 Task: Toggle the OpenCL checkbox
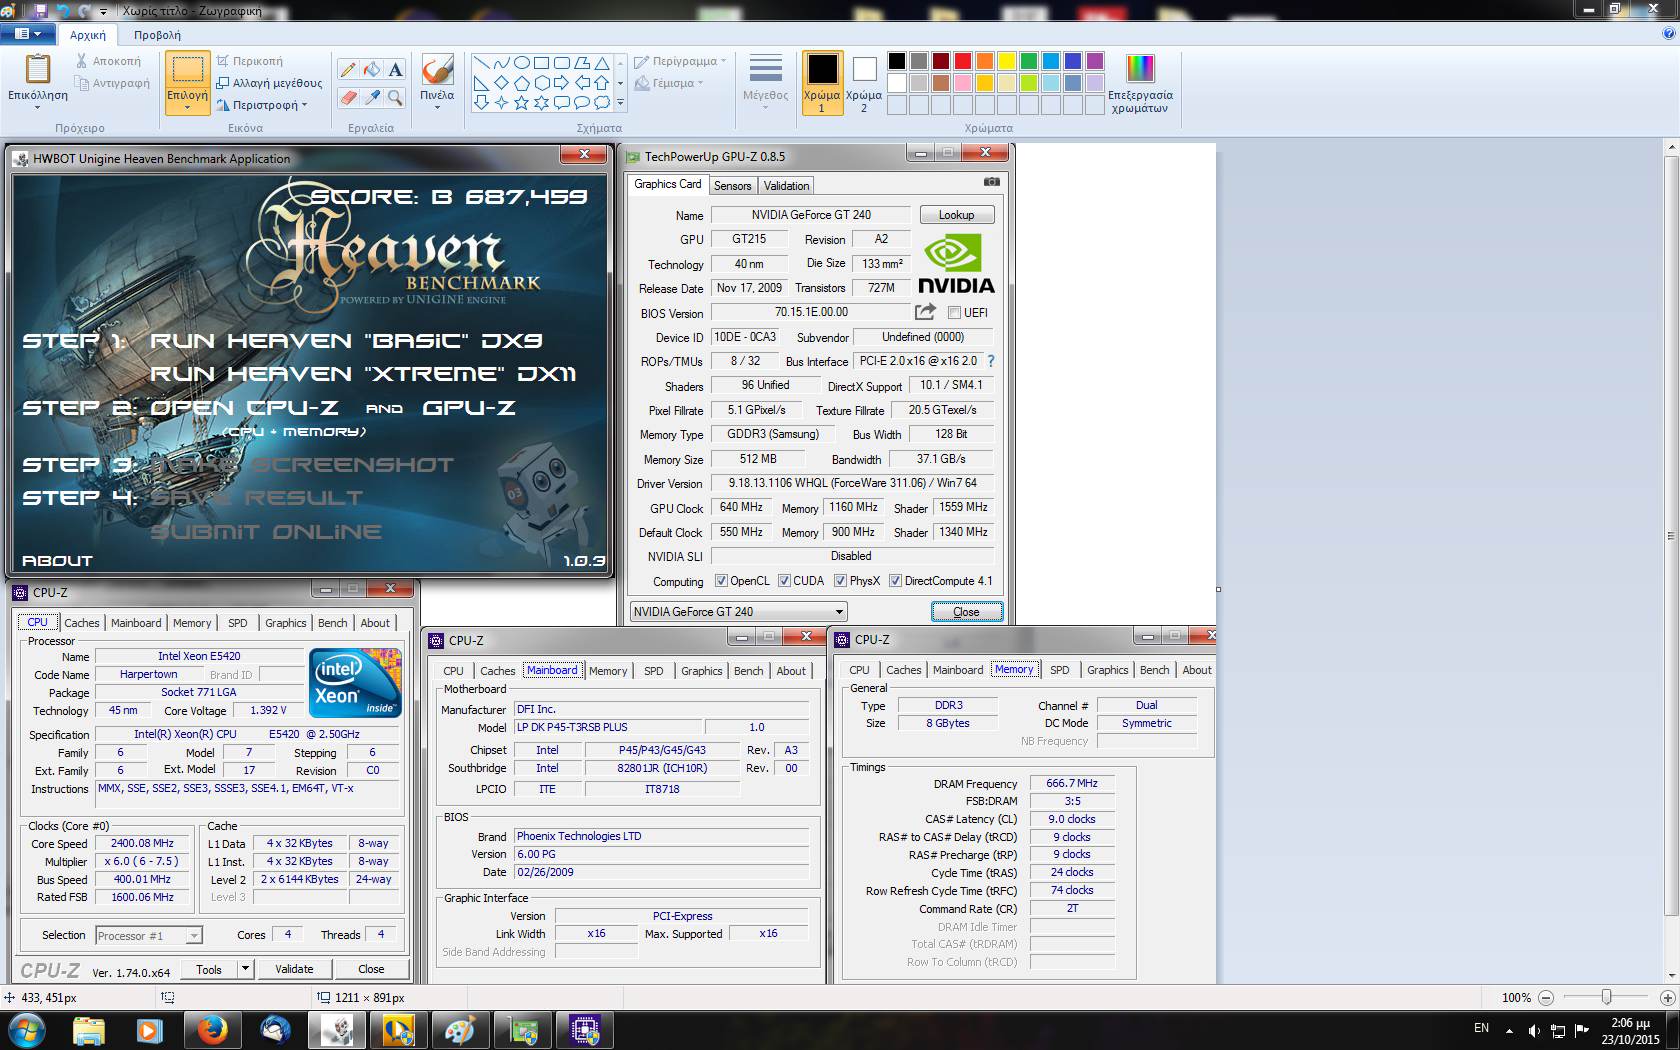(721, 581)
